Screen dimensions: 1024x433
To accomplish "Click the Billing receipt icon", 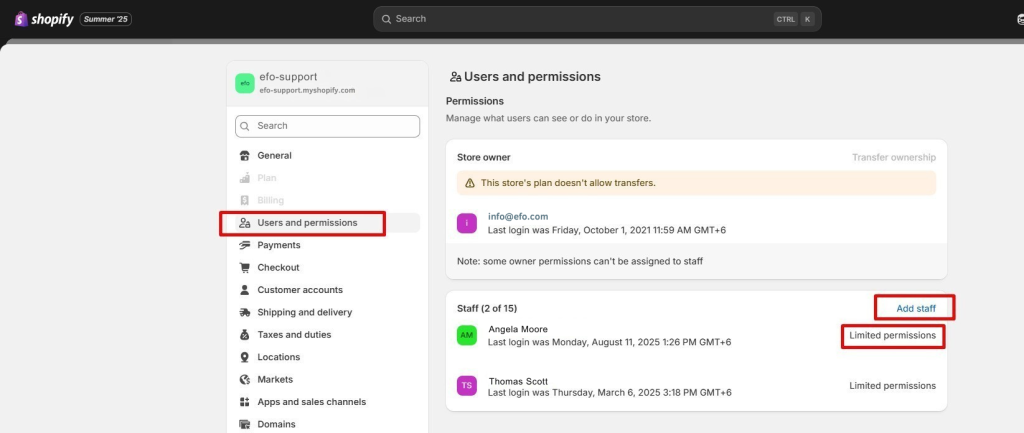I will [x=245, y=200].
